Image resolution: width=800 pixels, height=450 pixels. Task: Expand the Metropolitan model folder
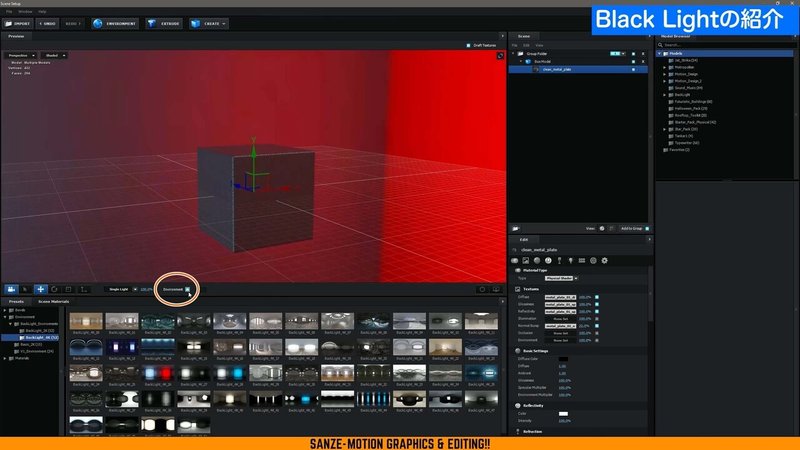664,67
